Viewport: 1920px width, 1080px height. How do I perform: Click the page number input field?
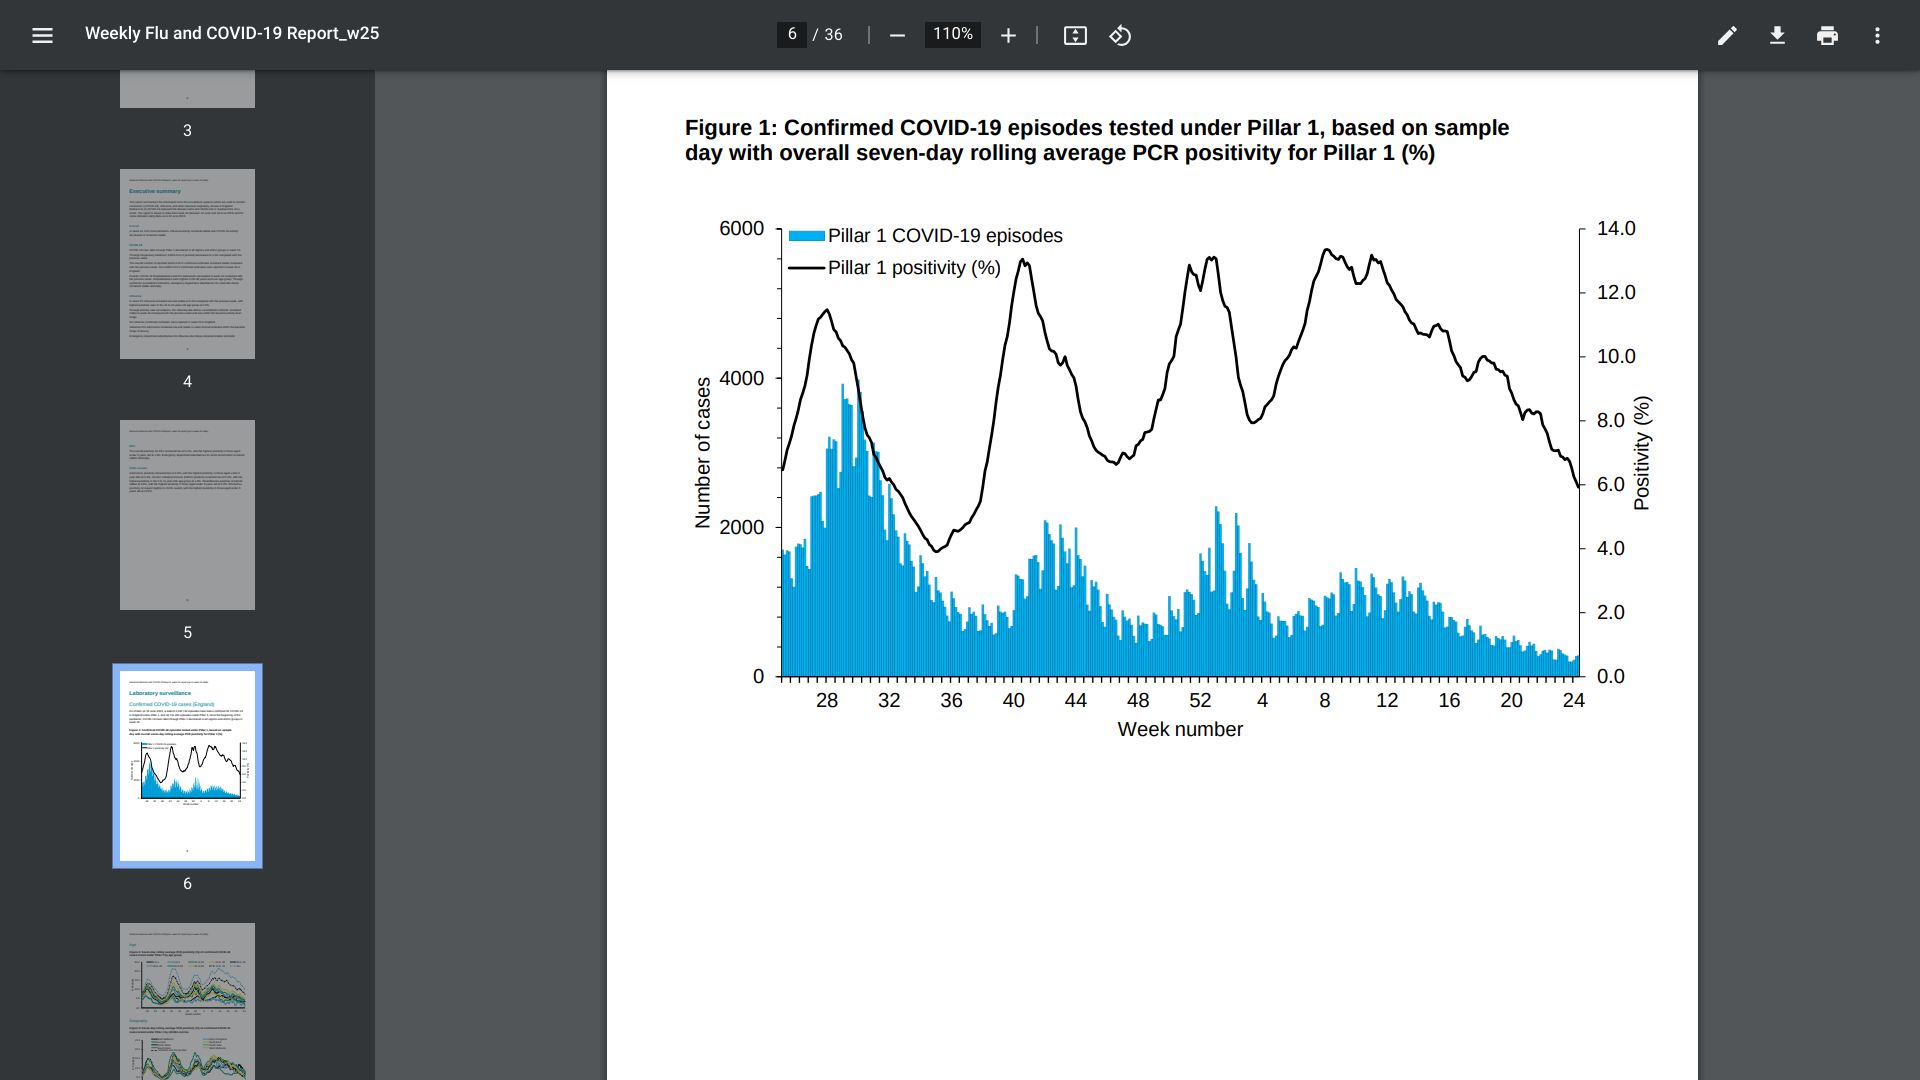(791, 35)
